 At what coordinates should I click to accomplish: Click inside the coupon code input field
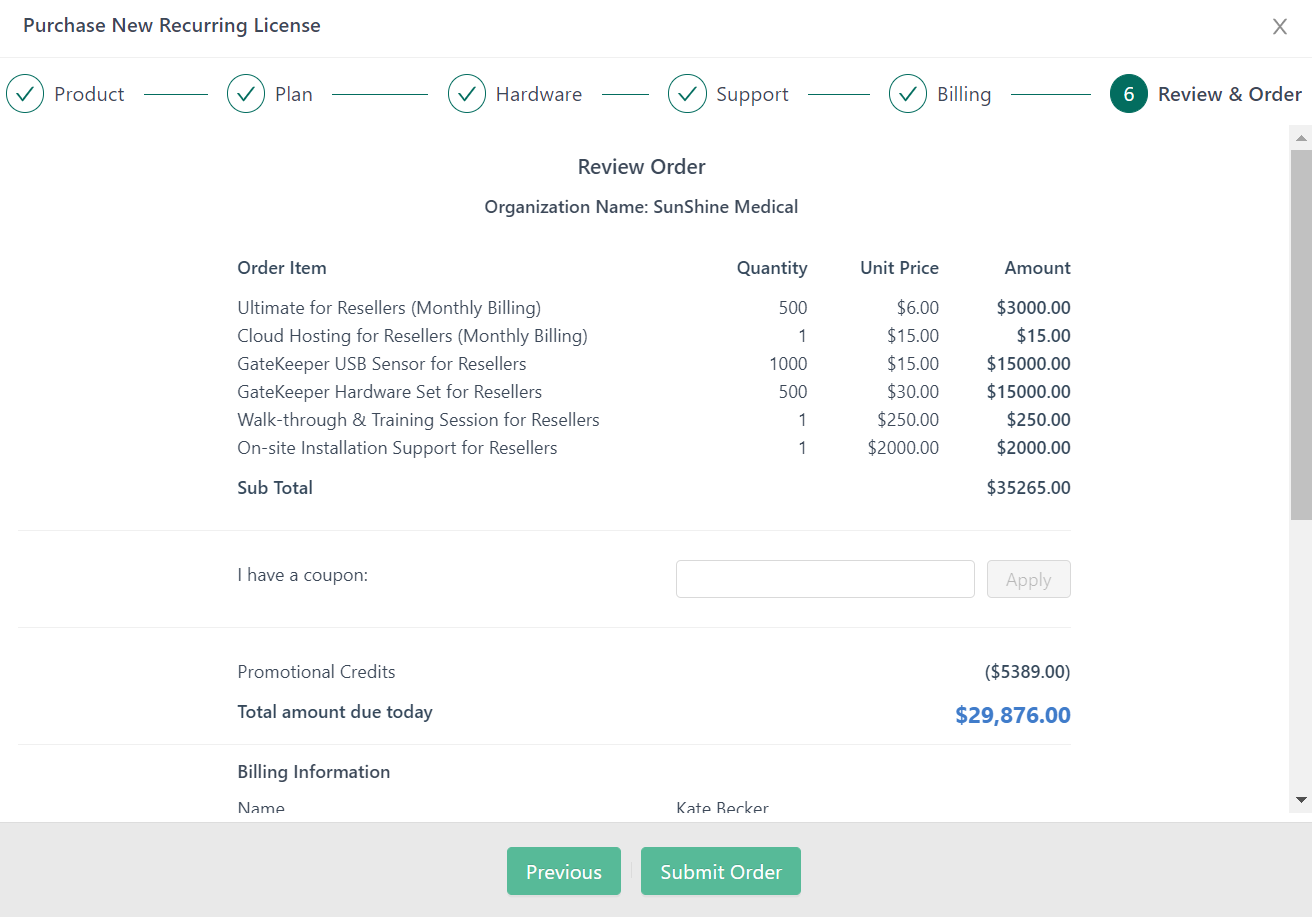point(825,578)
